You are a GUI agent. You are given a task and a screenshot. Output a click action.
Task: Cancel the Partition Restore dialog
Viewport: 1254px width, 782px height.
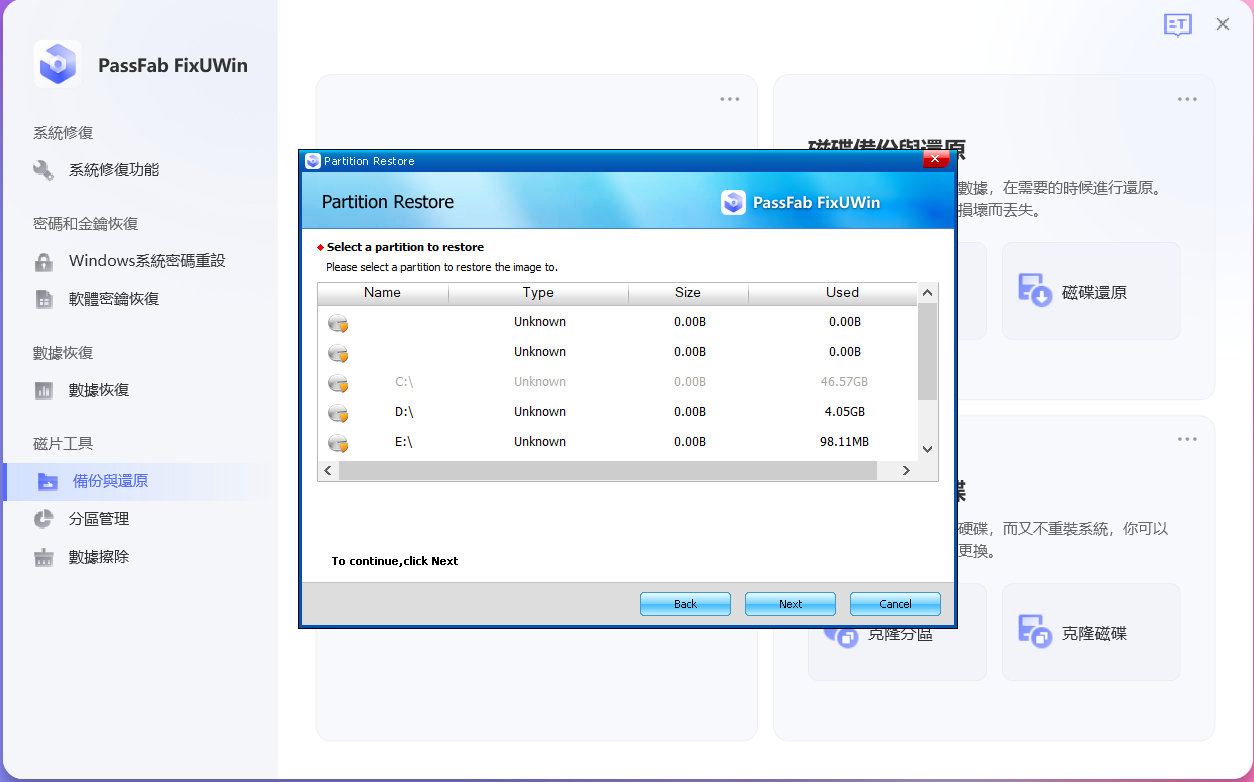895,604
